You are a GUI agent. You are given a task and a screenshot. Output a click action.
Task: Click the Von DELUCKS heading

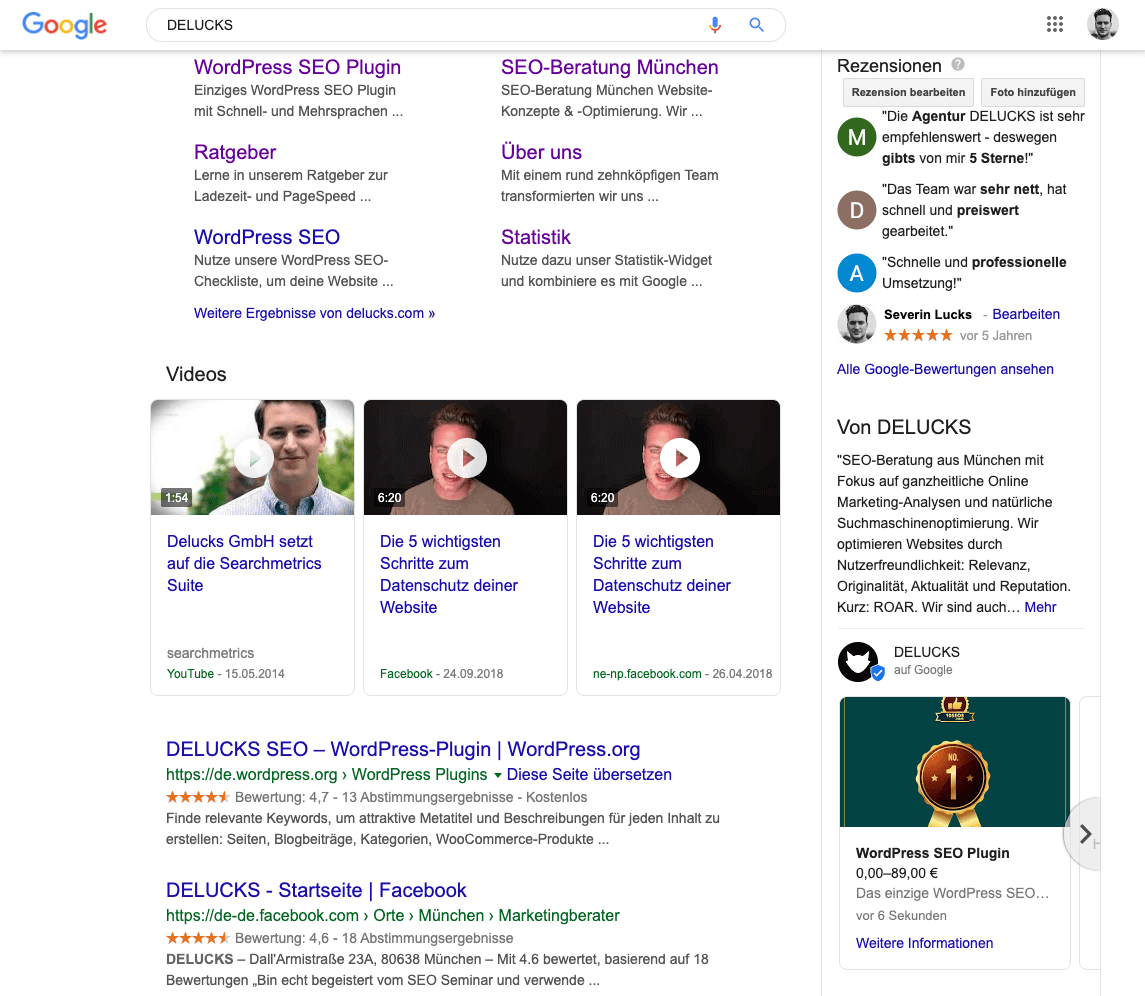904,426
